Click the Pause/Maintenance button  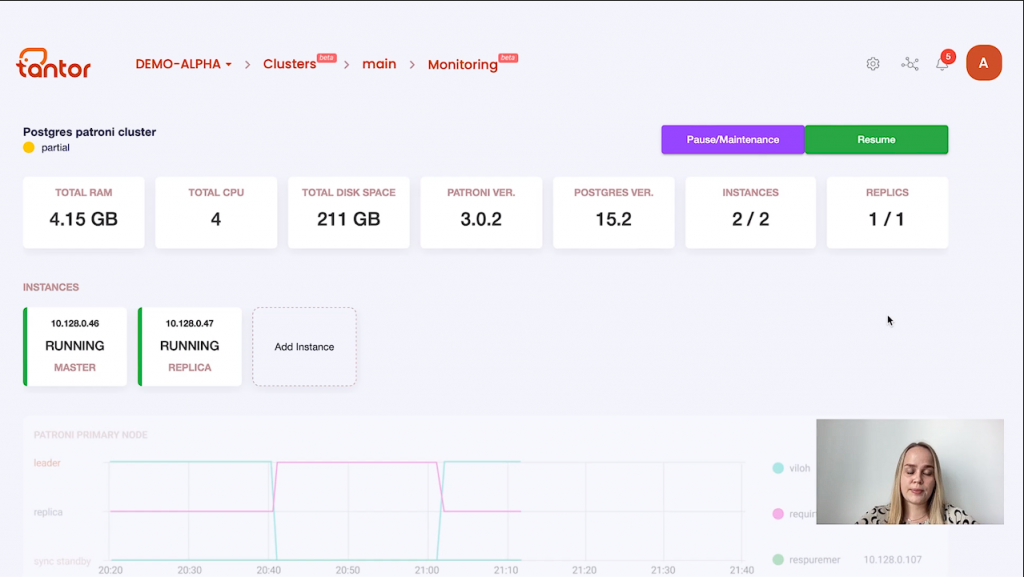coord(733,140)
